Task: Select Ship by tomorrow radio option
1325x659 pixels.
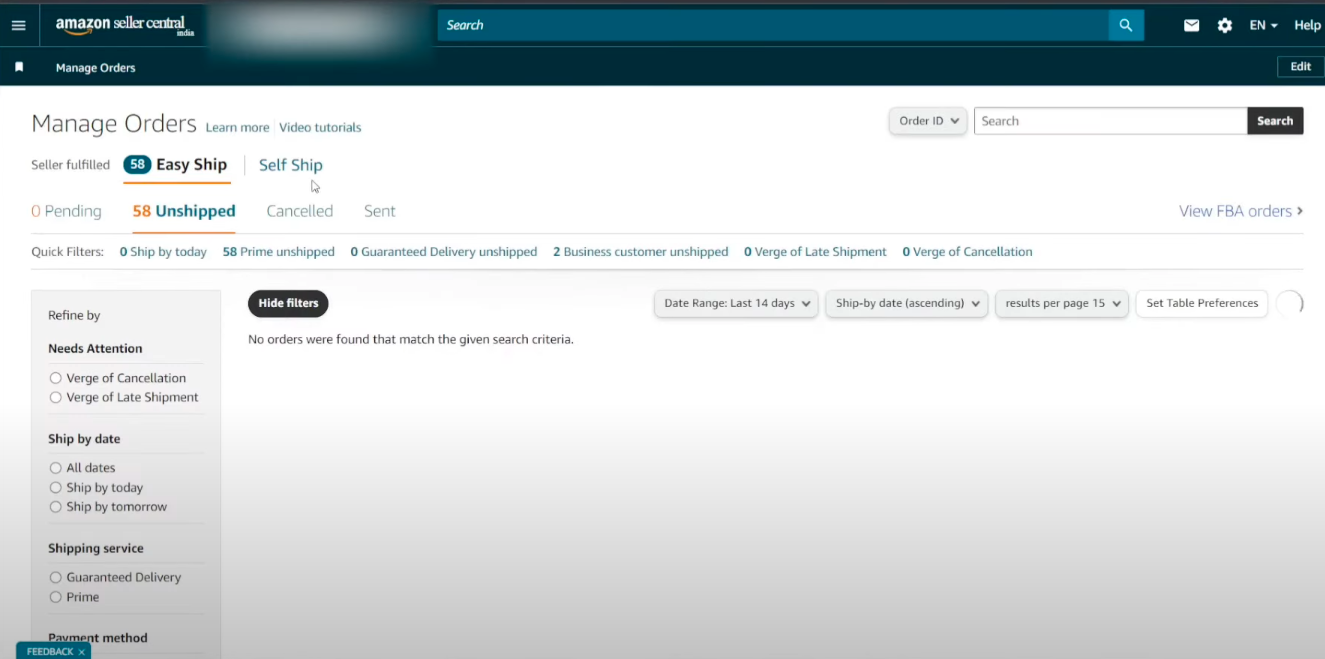Action: pyautogui.click(x=56, y=507)
